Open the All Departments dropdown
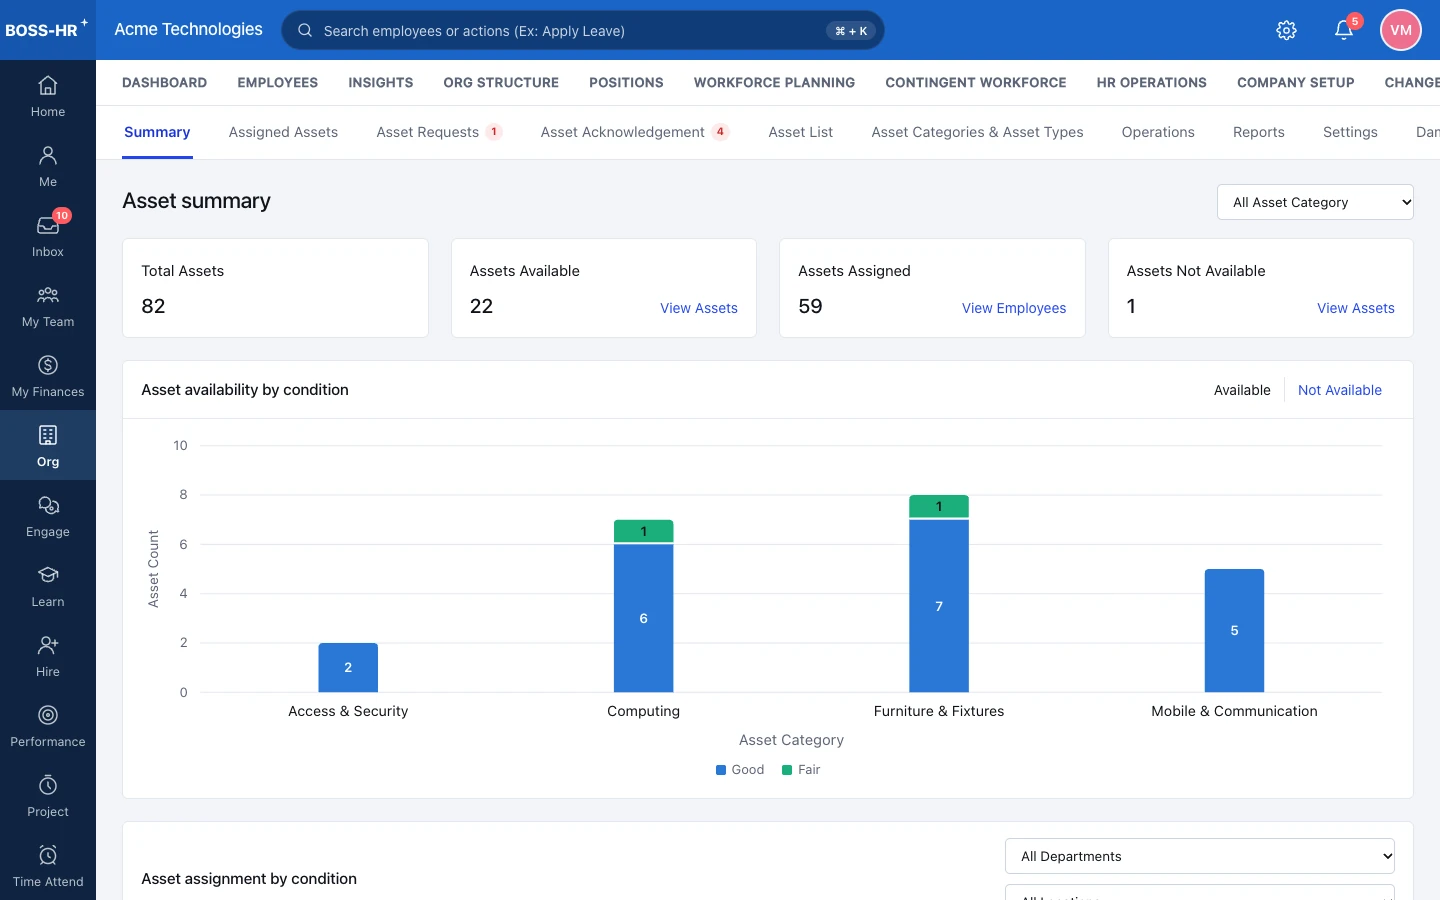1440x900 pixels. click(x=1200, y=856)
